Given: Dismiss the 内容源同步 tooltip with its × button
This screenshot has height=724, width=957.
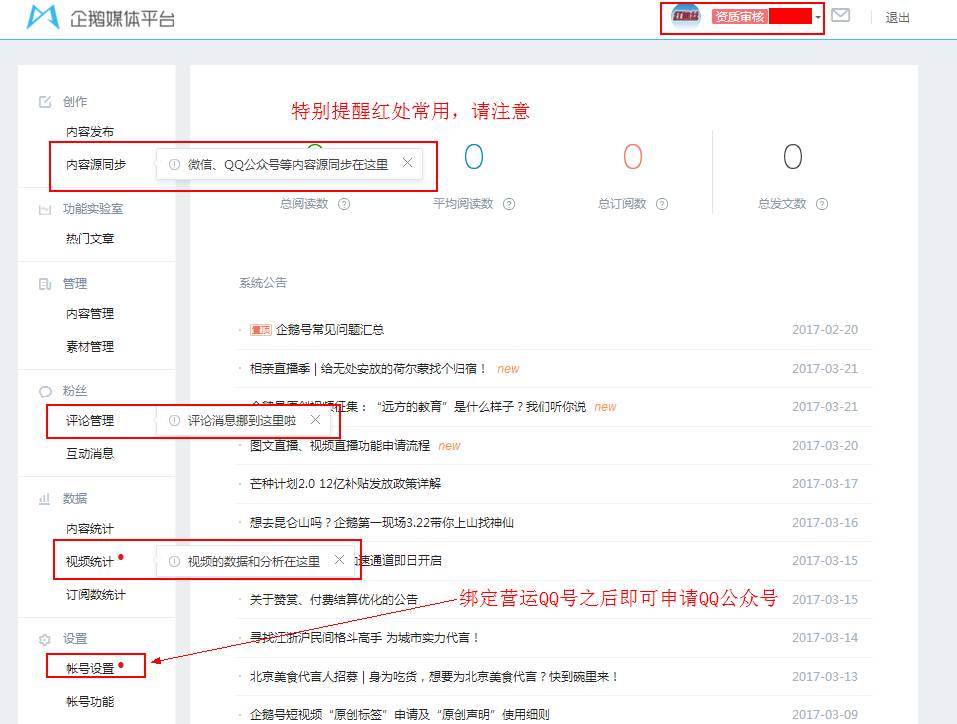Looking at the screenshot, I should click(407, 161).
